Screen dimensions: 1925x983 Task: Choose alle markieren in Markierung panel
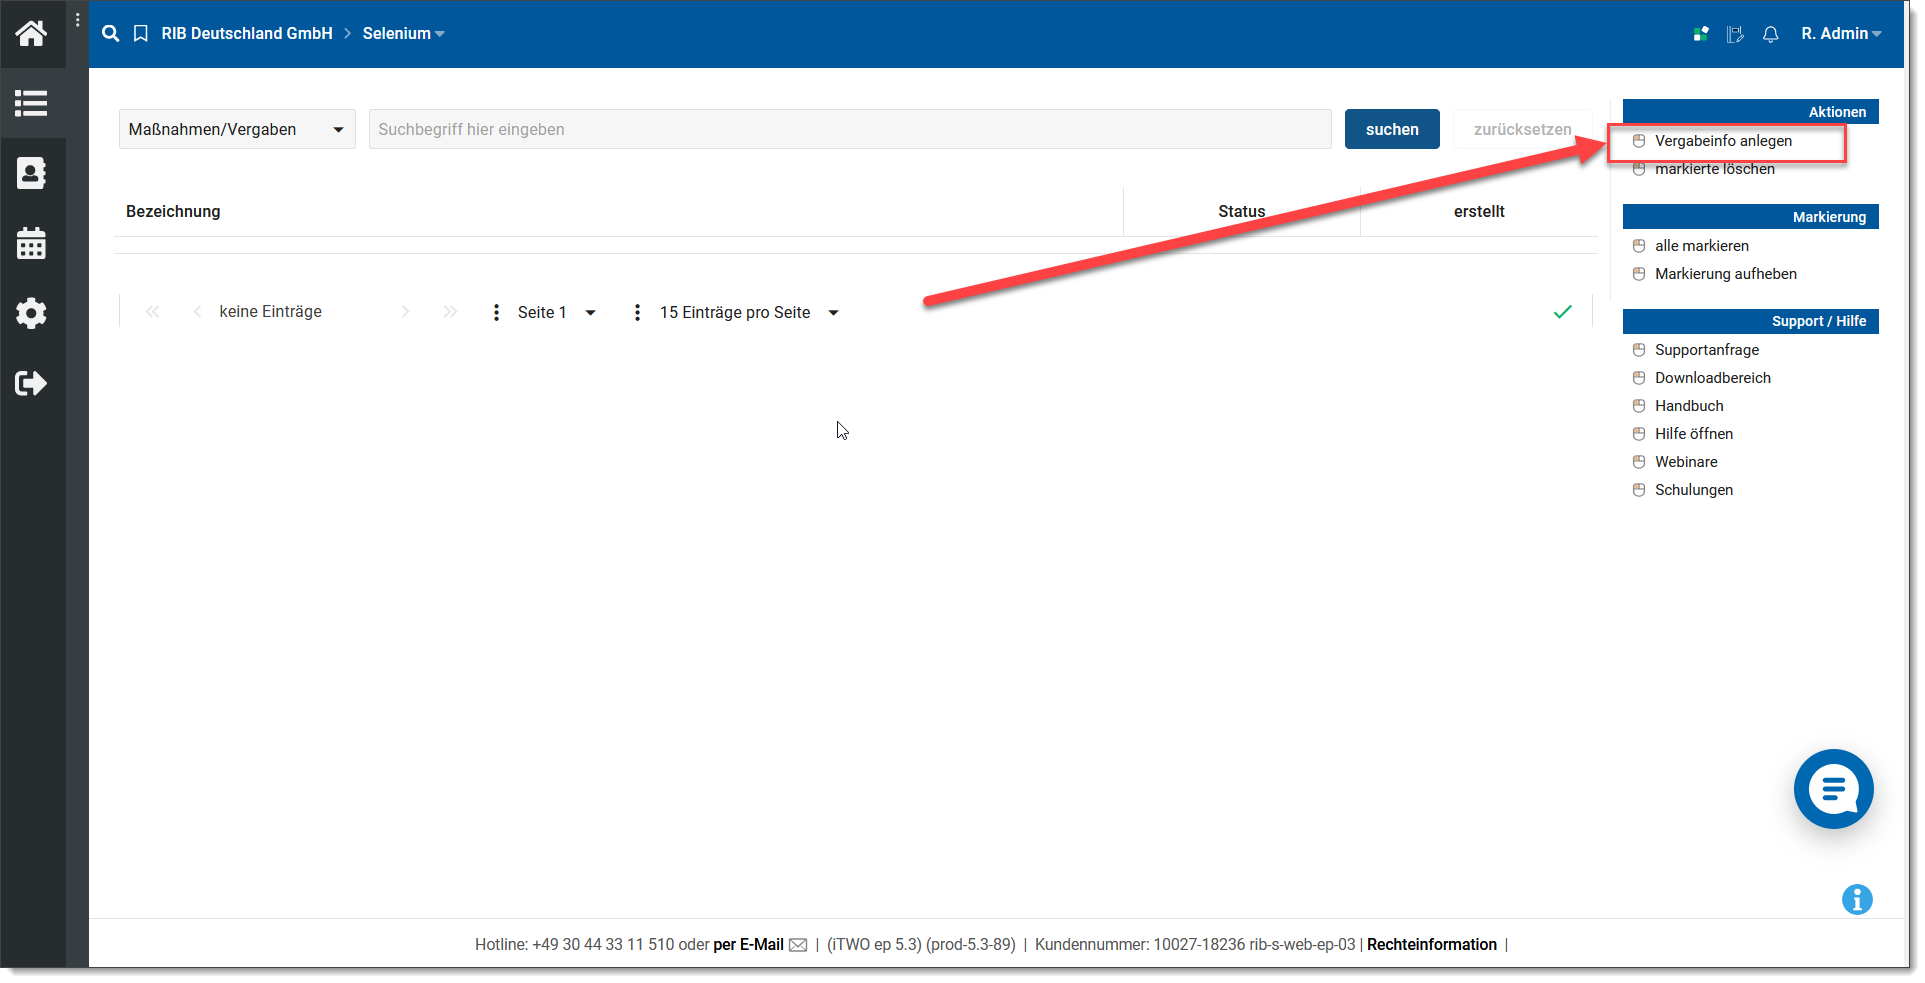point(1701,246)
